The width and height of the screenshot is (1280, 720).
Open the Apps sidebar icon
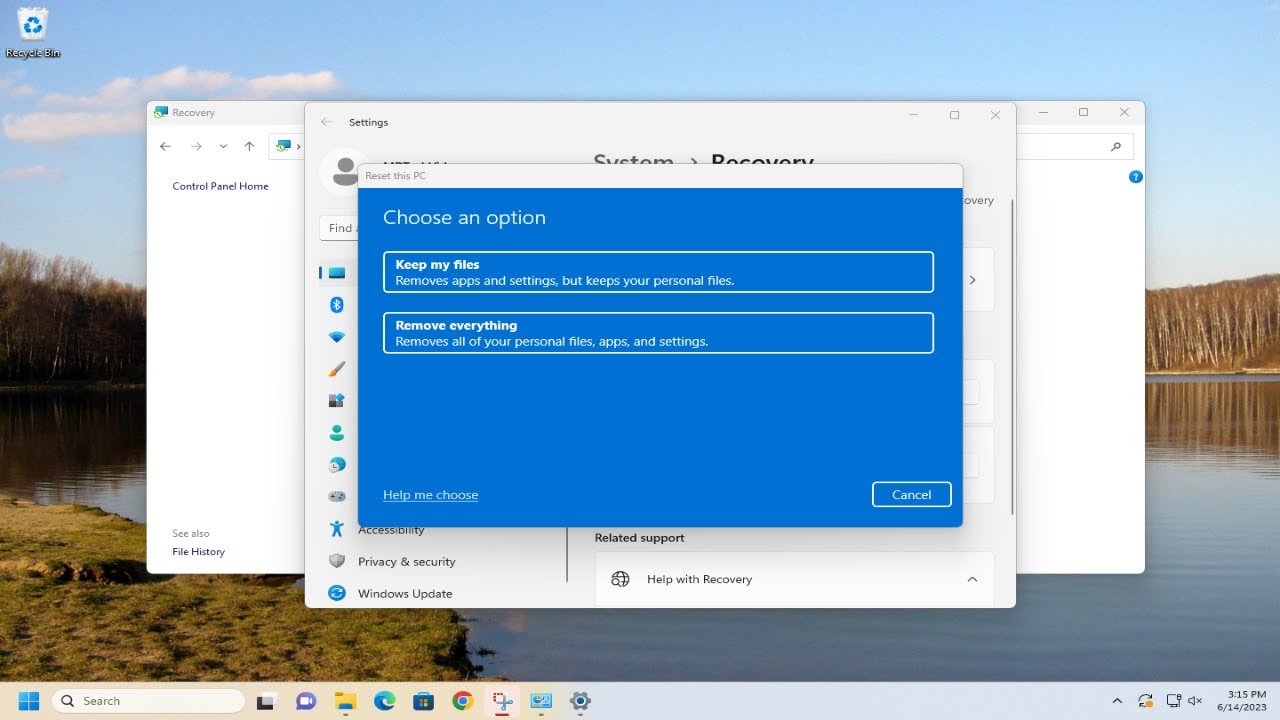(337, 400)
